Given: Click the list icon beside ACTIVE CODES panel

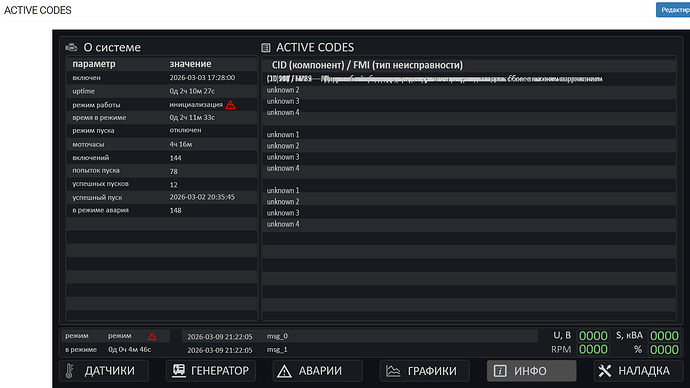Looking at the screenshot, I should tap(266, 47).
